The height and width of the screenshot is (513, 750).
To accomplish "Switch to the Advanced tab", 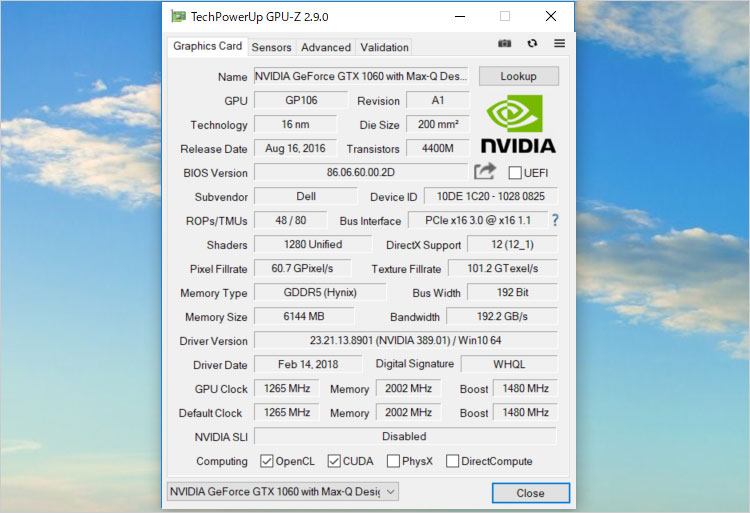I will coord(326,47).
